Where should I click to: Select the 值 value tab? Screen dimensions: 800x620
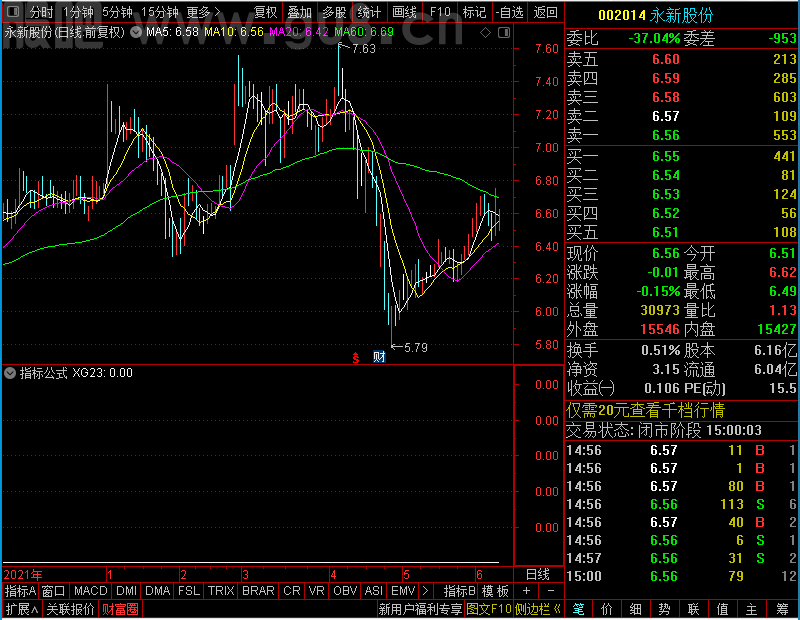(x=722, y=609)
